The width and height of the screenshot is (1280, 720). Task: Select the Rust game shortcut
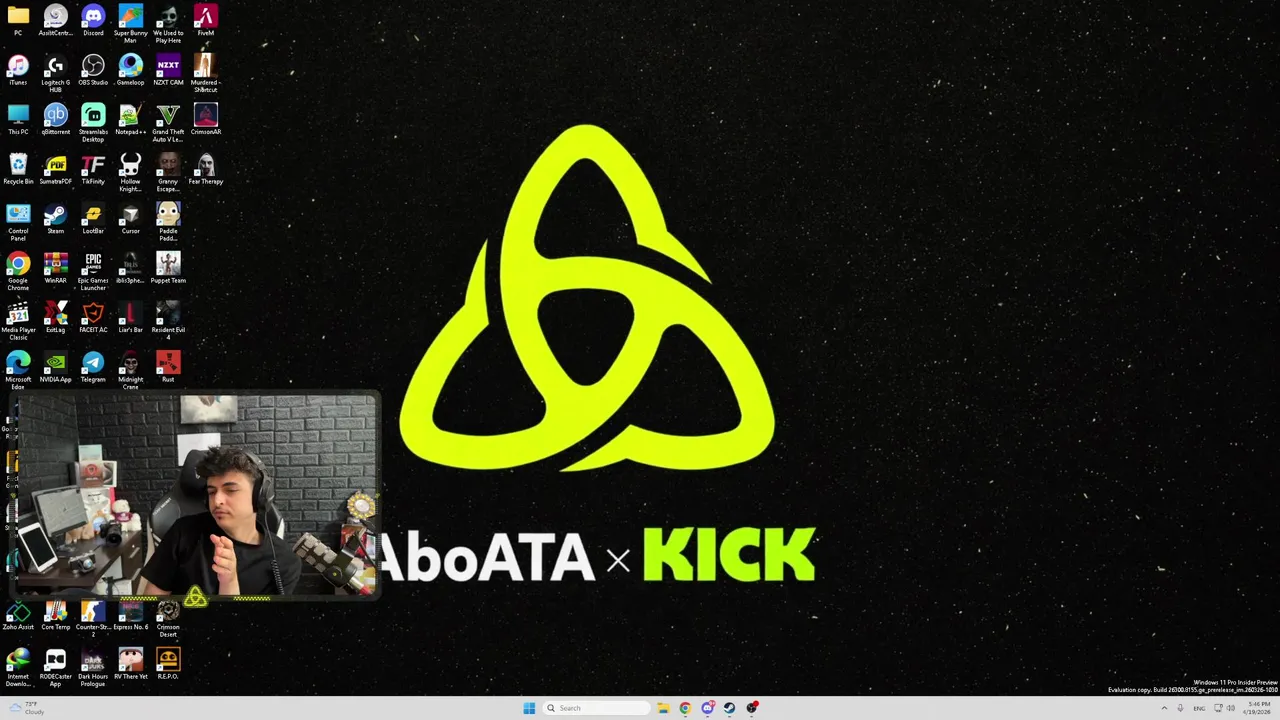click(168, 367)
